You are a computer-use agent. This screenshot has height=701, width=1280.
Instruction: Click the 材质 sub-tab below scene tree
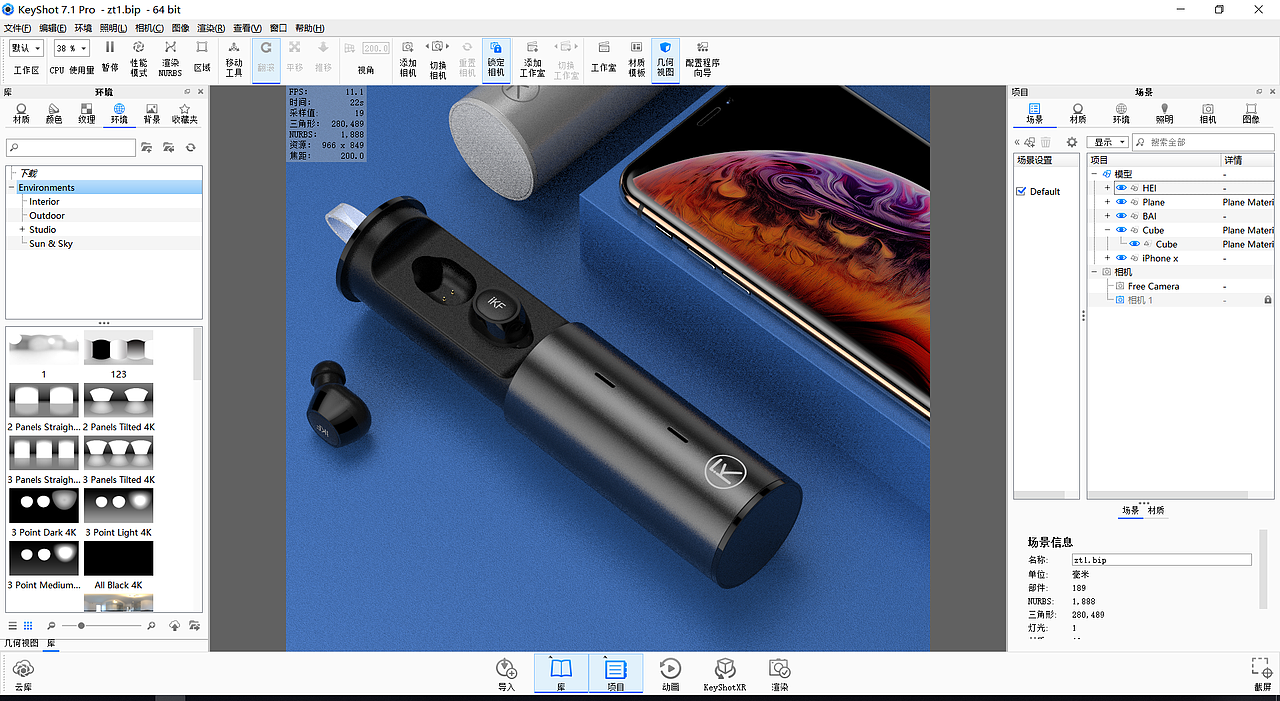1156,510
